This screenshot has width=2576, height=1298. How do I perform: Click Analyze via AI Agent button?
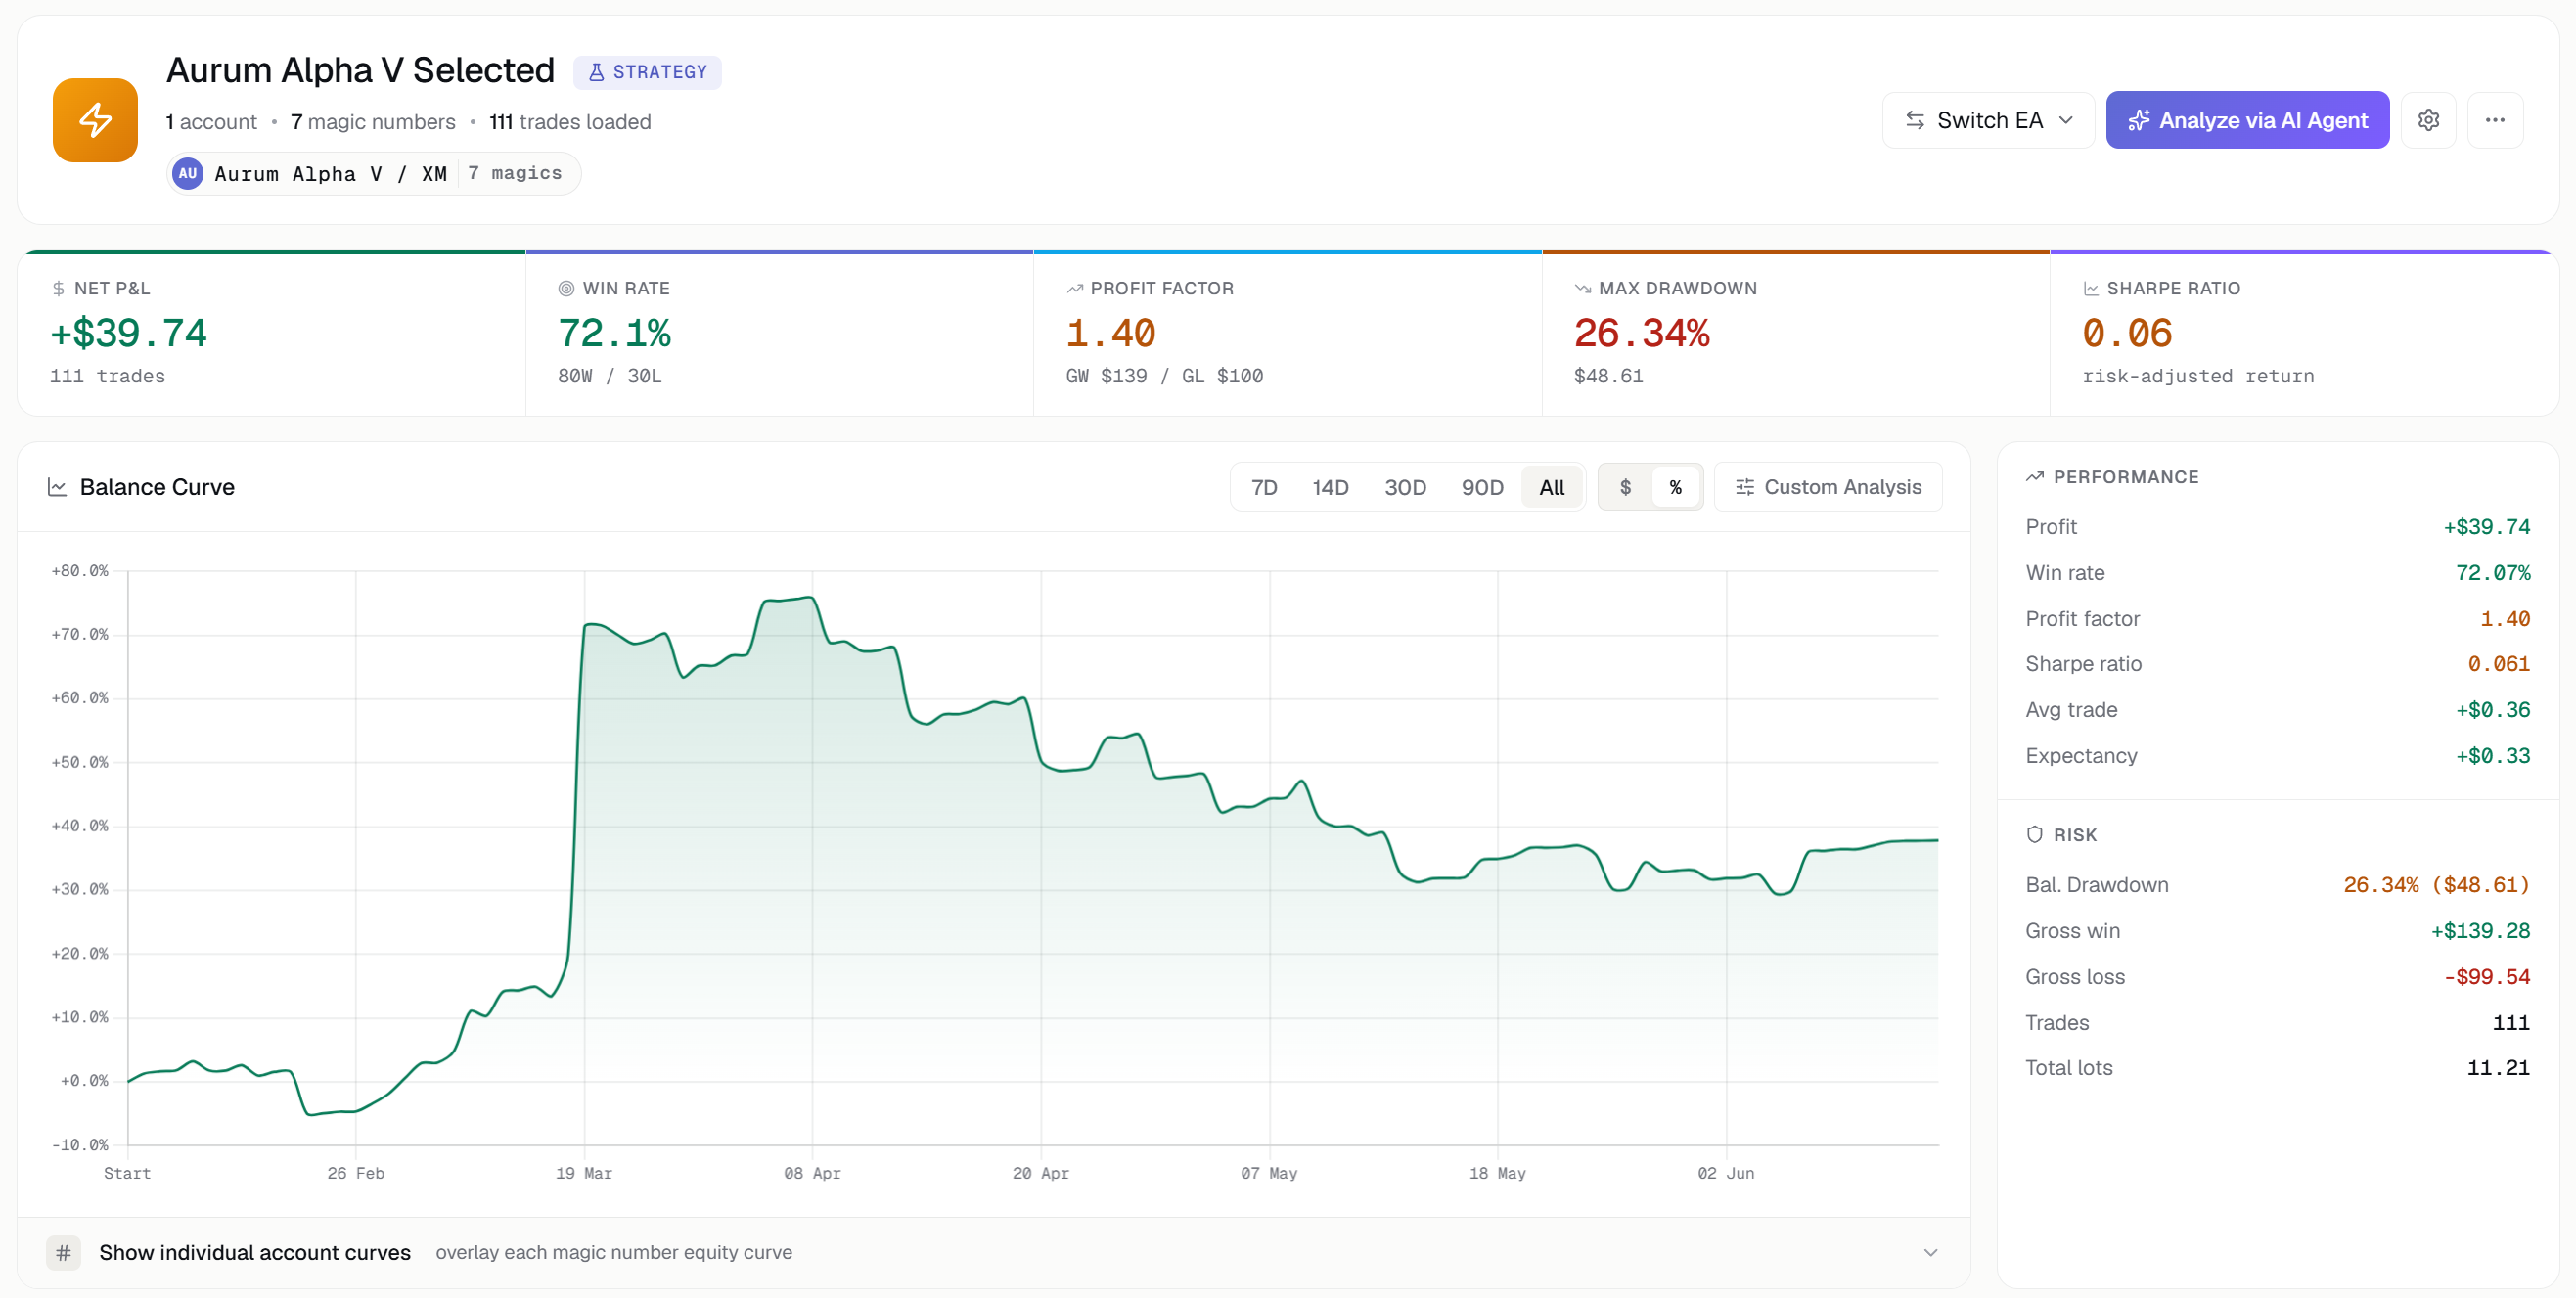pyautogui.click(x=2247, y=120)
